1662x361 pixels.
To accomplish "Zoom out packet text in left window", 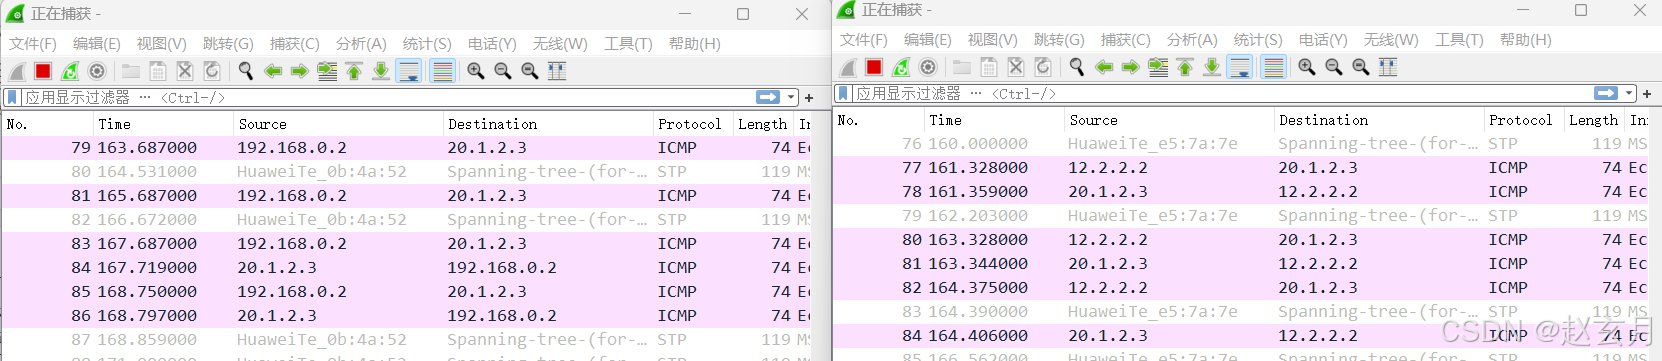I will click(503, 71).
